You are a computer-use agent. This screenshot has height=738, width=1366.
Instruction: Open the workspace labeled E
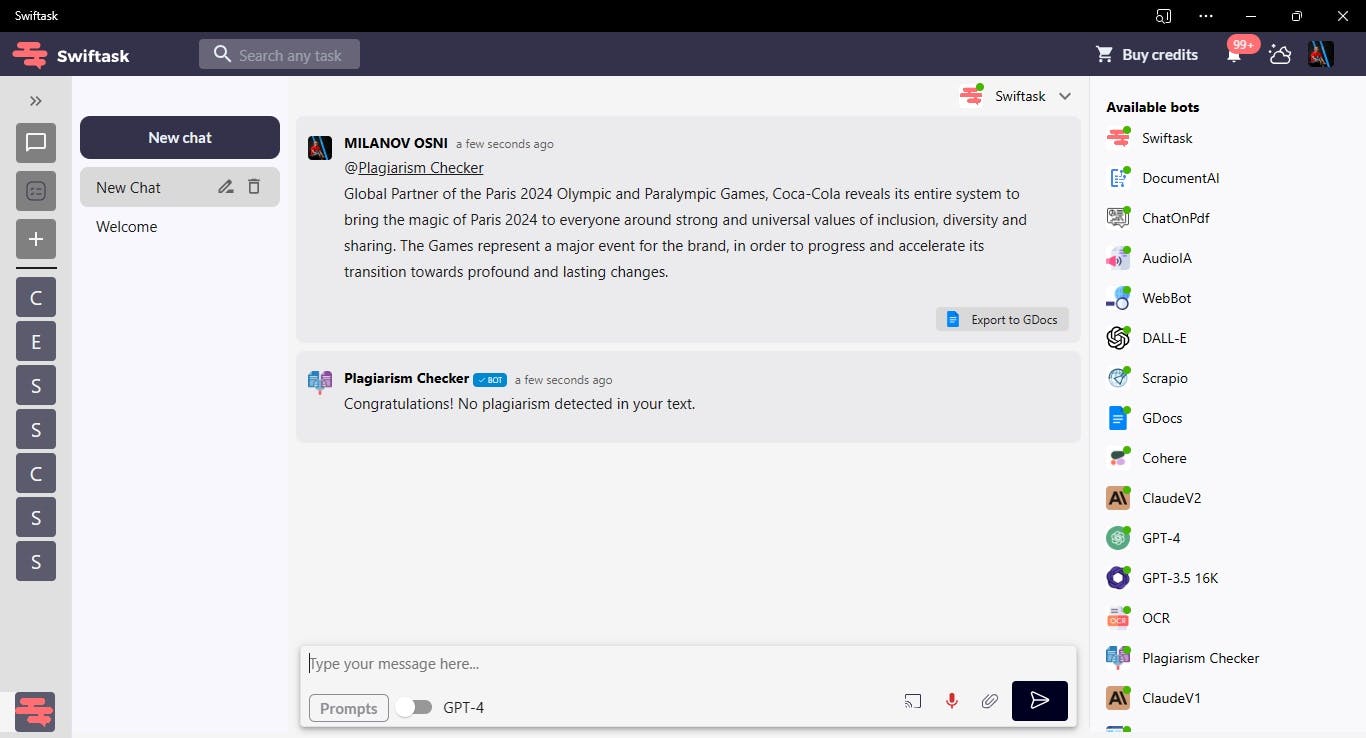36,342
